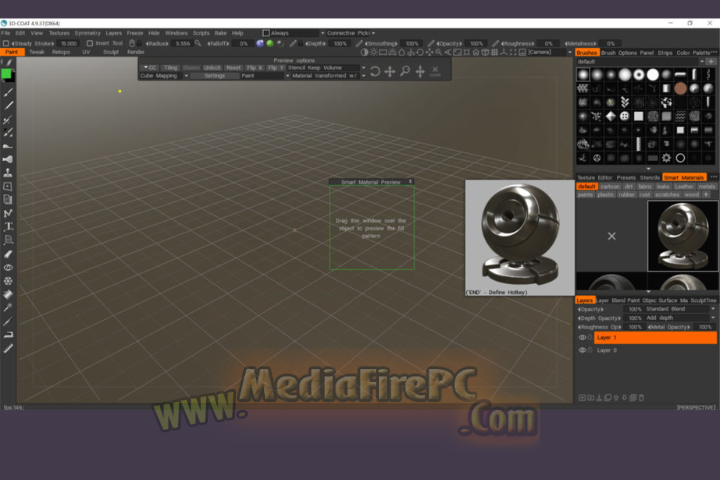
Task: Click the Unlock button in Preview options
Action: 212,68
